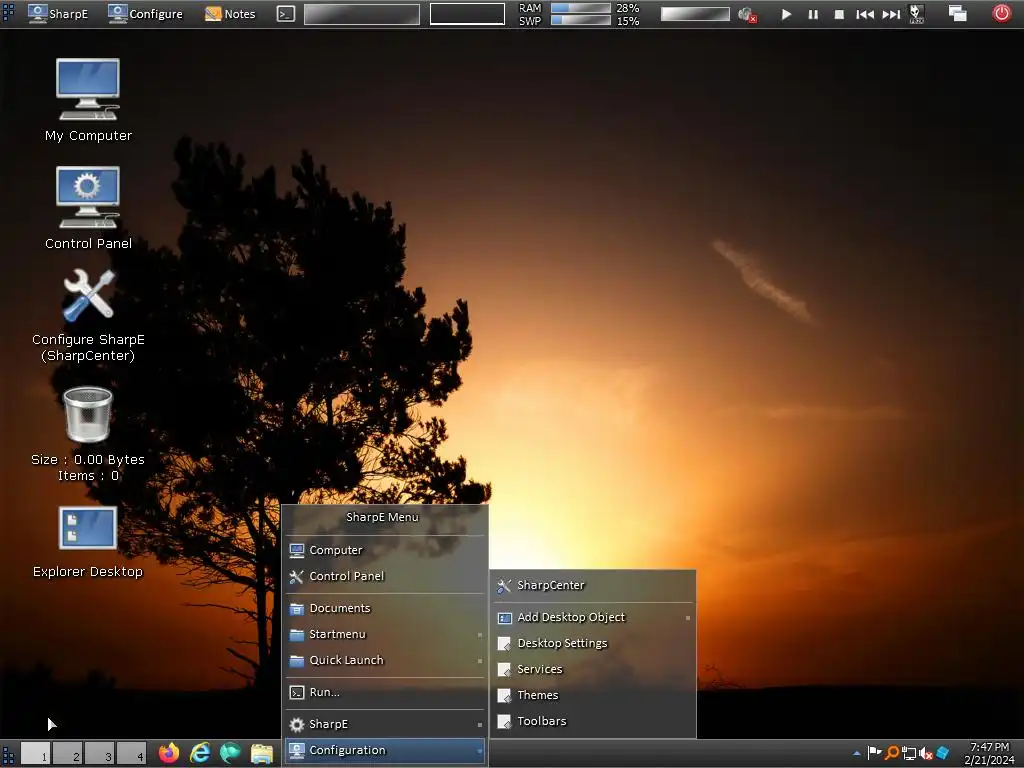Viewport: 1024px width, 768px height.
Task: Expand hidden tray icons with the arrow
Action: point(857,754)
